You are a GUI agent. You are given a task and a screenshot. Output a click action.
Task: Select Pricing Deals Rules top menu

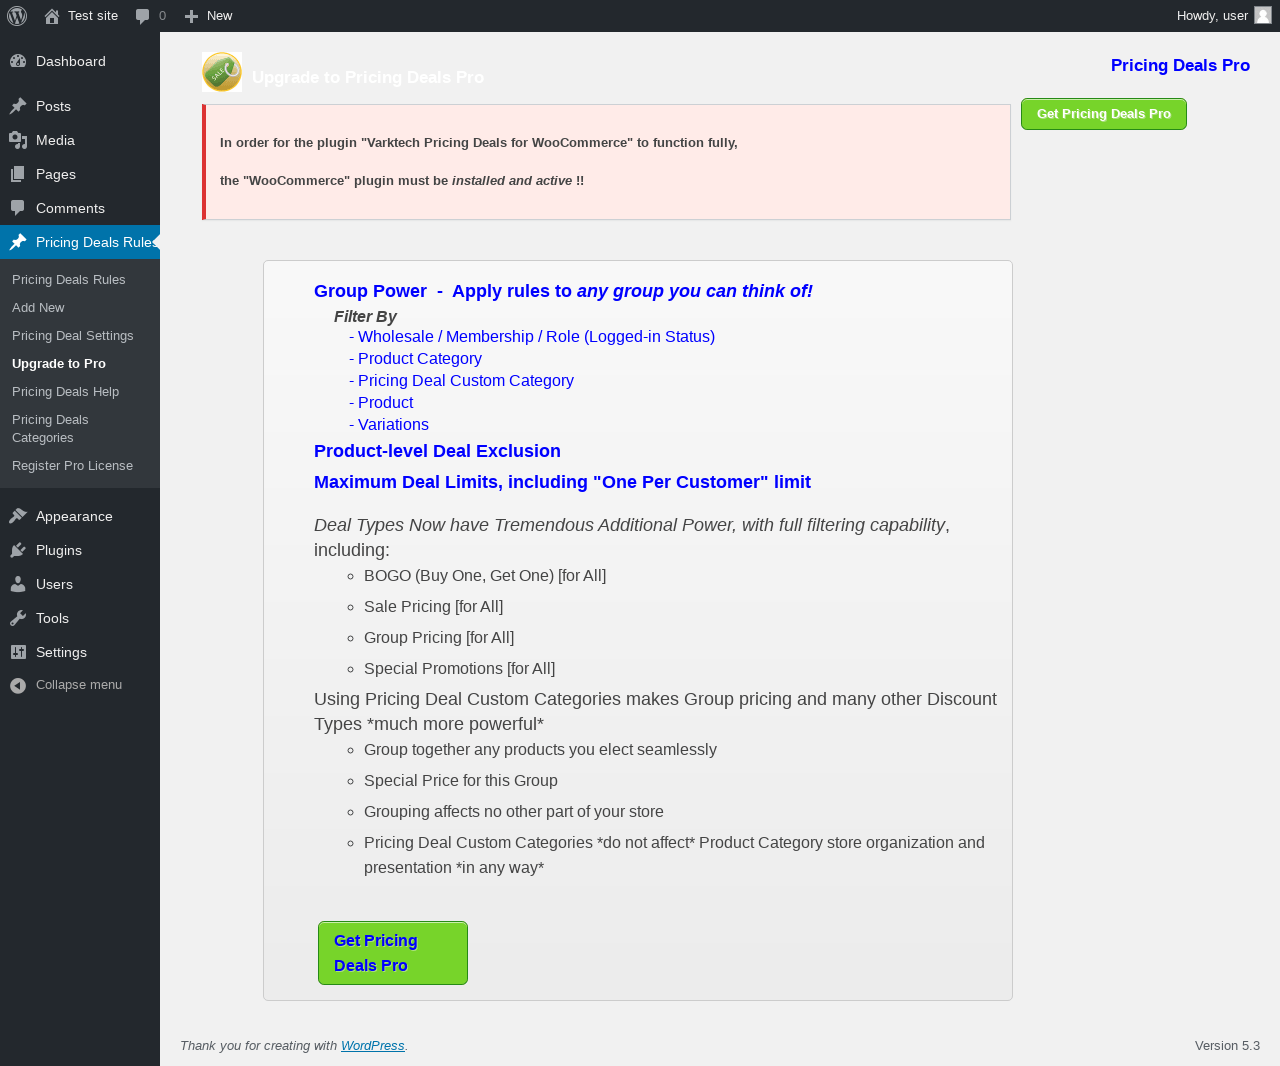point(80,242)
